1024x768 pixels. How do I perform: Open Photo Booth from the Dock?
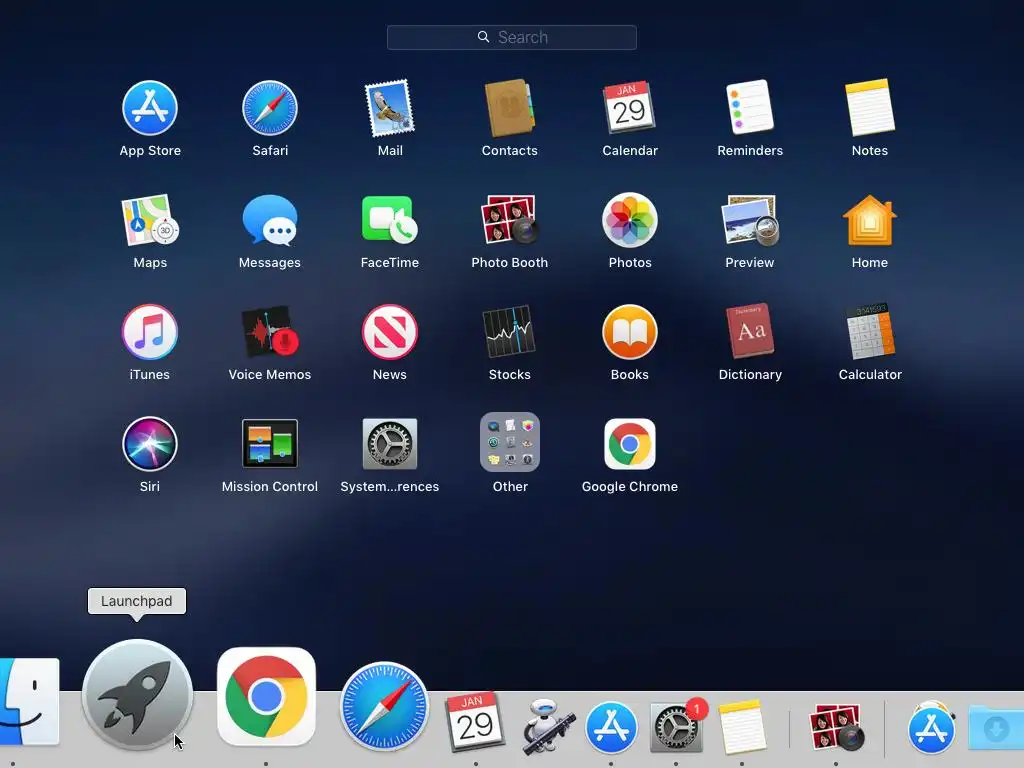(x=837, y=727)
